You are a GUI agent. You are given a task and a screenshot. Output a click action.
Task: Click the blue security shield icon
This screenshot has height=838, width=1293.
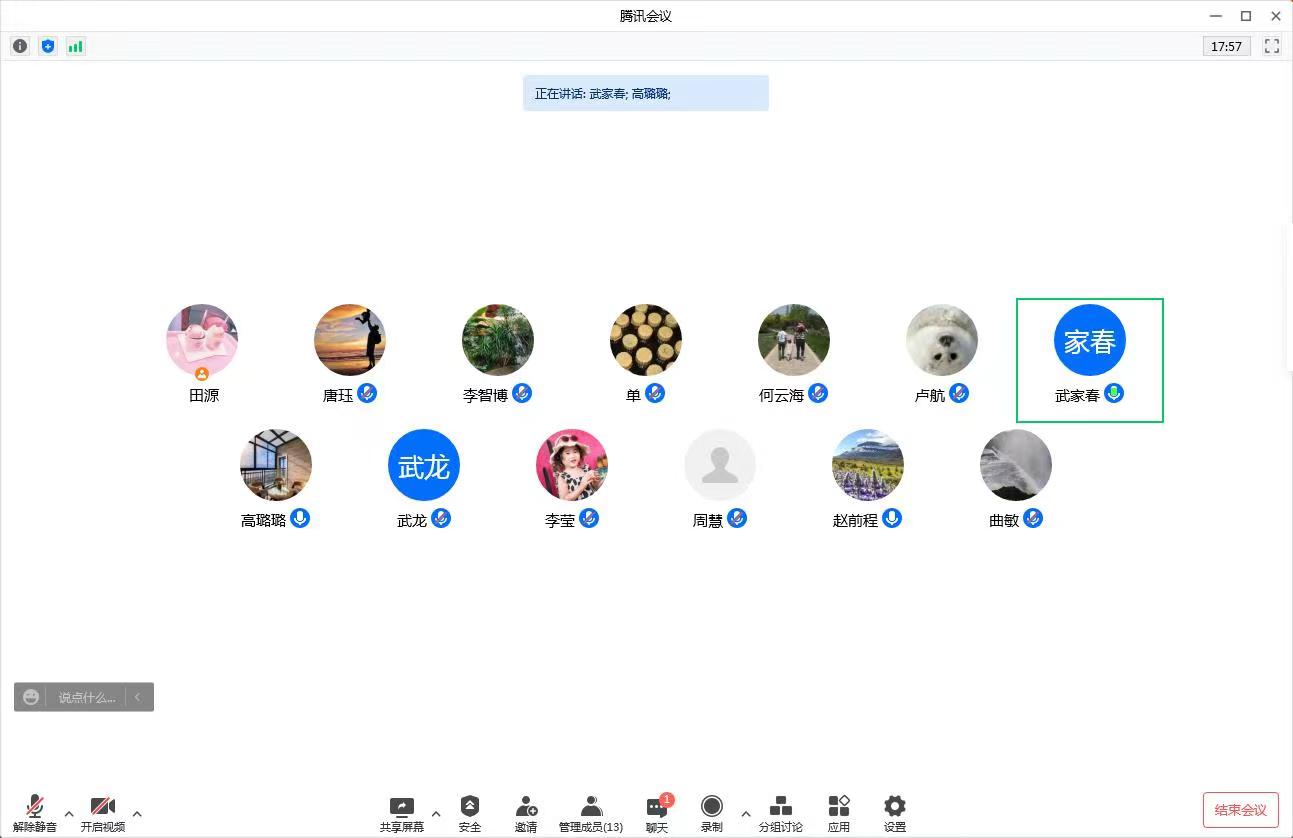pyautogui.click(x=48, y=46)
